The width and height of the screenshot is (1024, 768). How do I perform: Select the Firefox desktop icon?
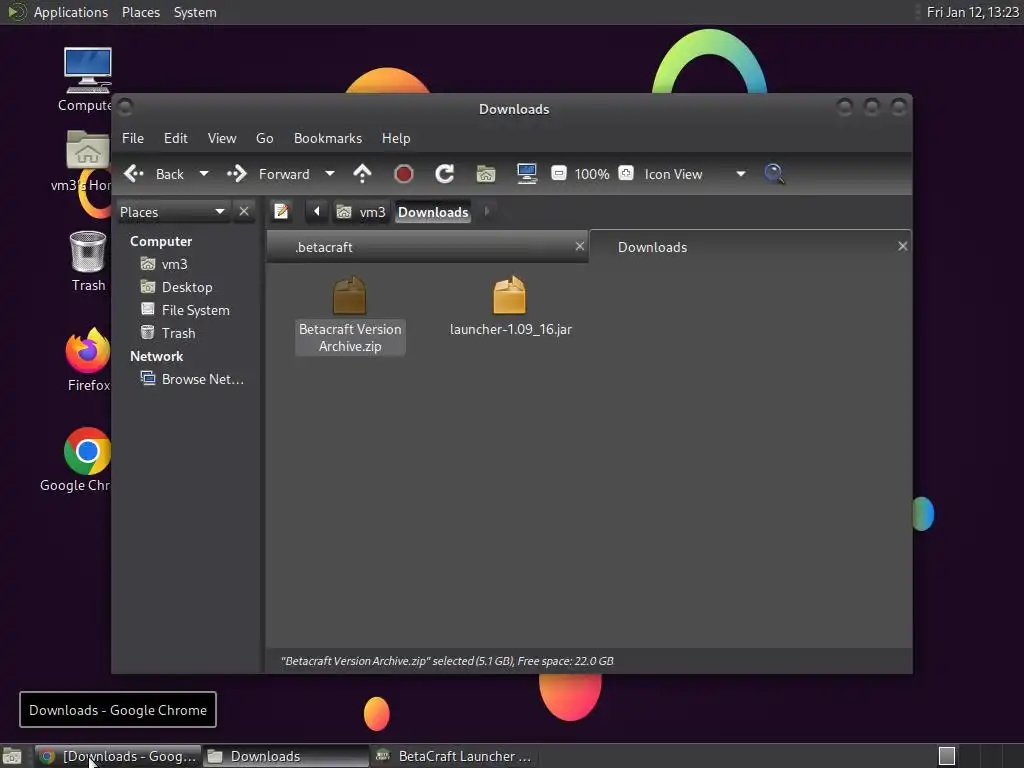coord(88,359)
